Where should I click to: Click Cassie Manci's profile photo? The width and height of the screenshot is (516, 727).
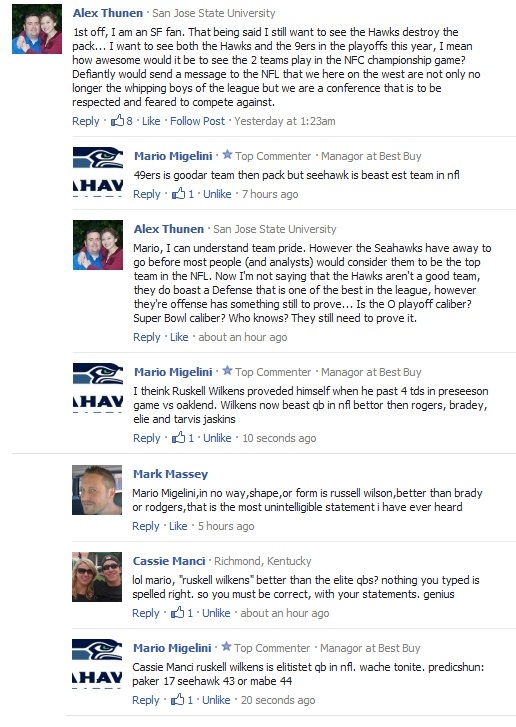click(97, 577)
